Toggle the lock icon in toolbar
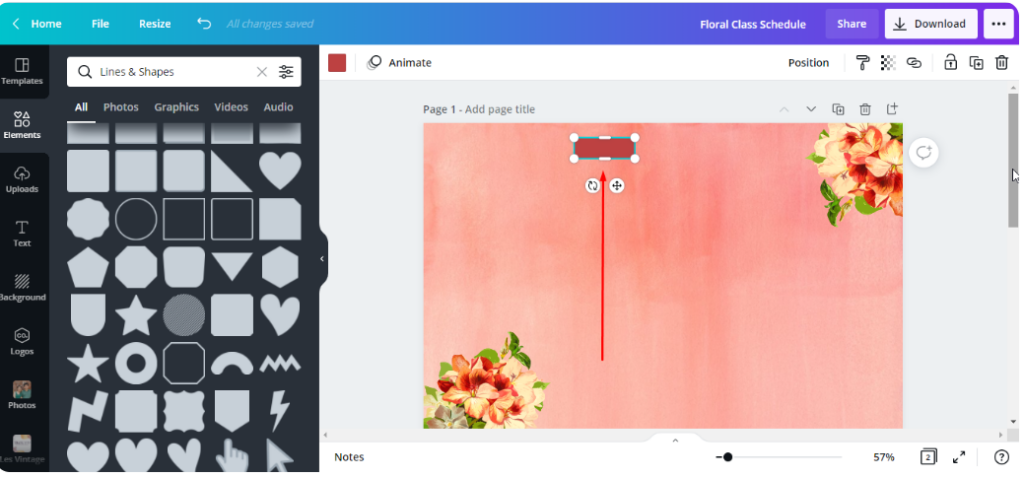1024x477 pixels. (x=951, y=63)
